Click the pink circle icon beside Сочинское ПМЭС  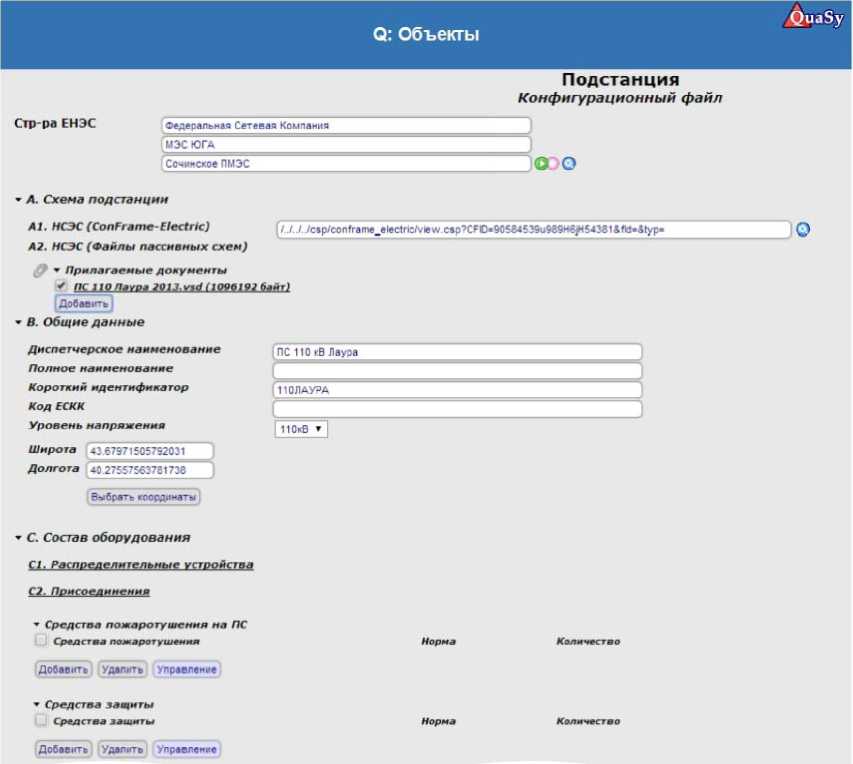click(x=553, y=163)
